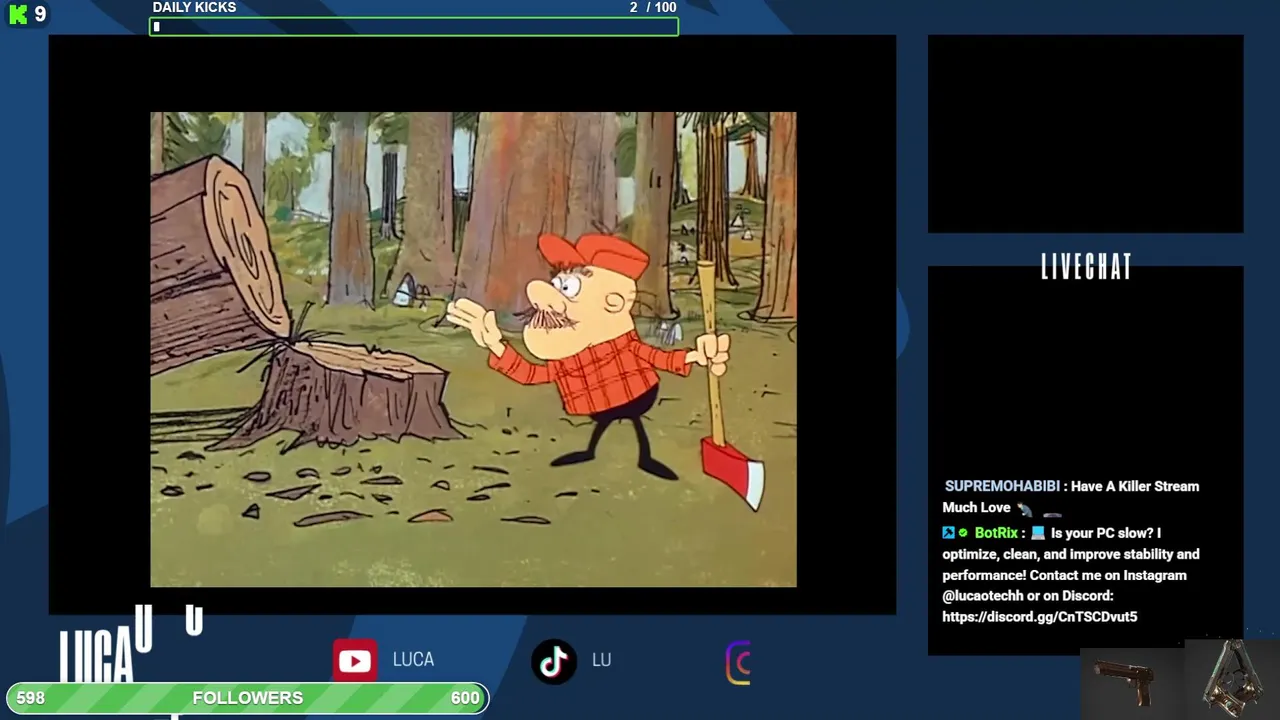Screen dimensions: 1280x720
Task: Click the LIVECHAT heading
Action: pyautogui.click(x=1086, y=267)
